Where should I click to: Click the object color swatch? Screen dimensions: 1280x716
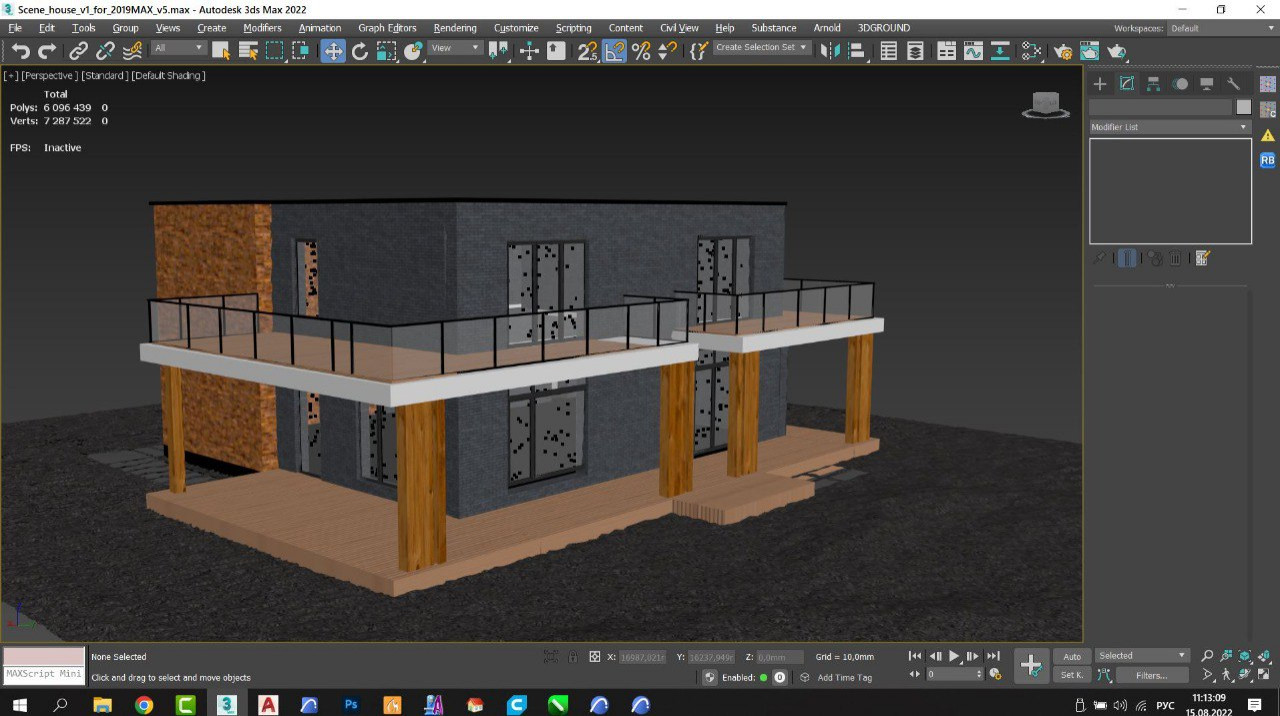(x=1243, y=107)
